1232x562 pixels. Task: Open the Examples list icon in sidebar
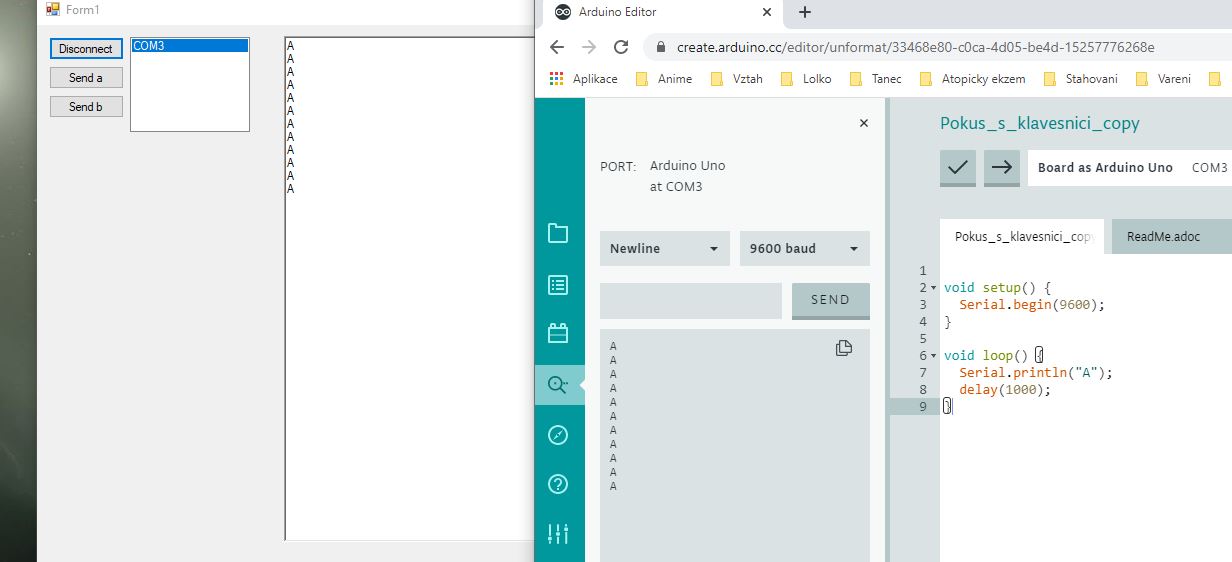tap(558, 285)
